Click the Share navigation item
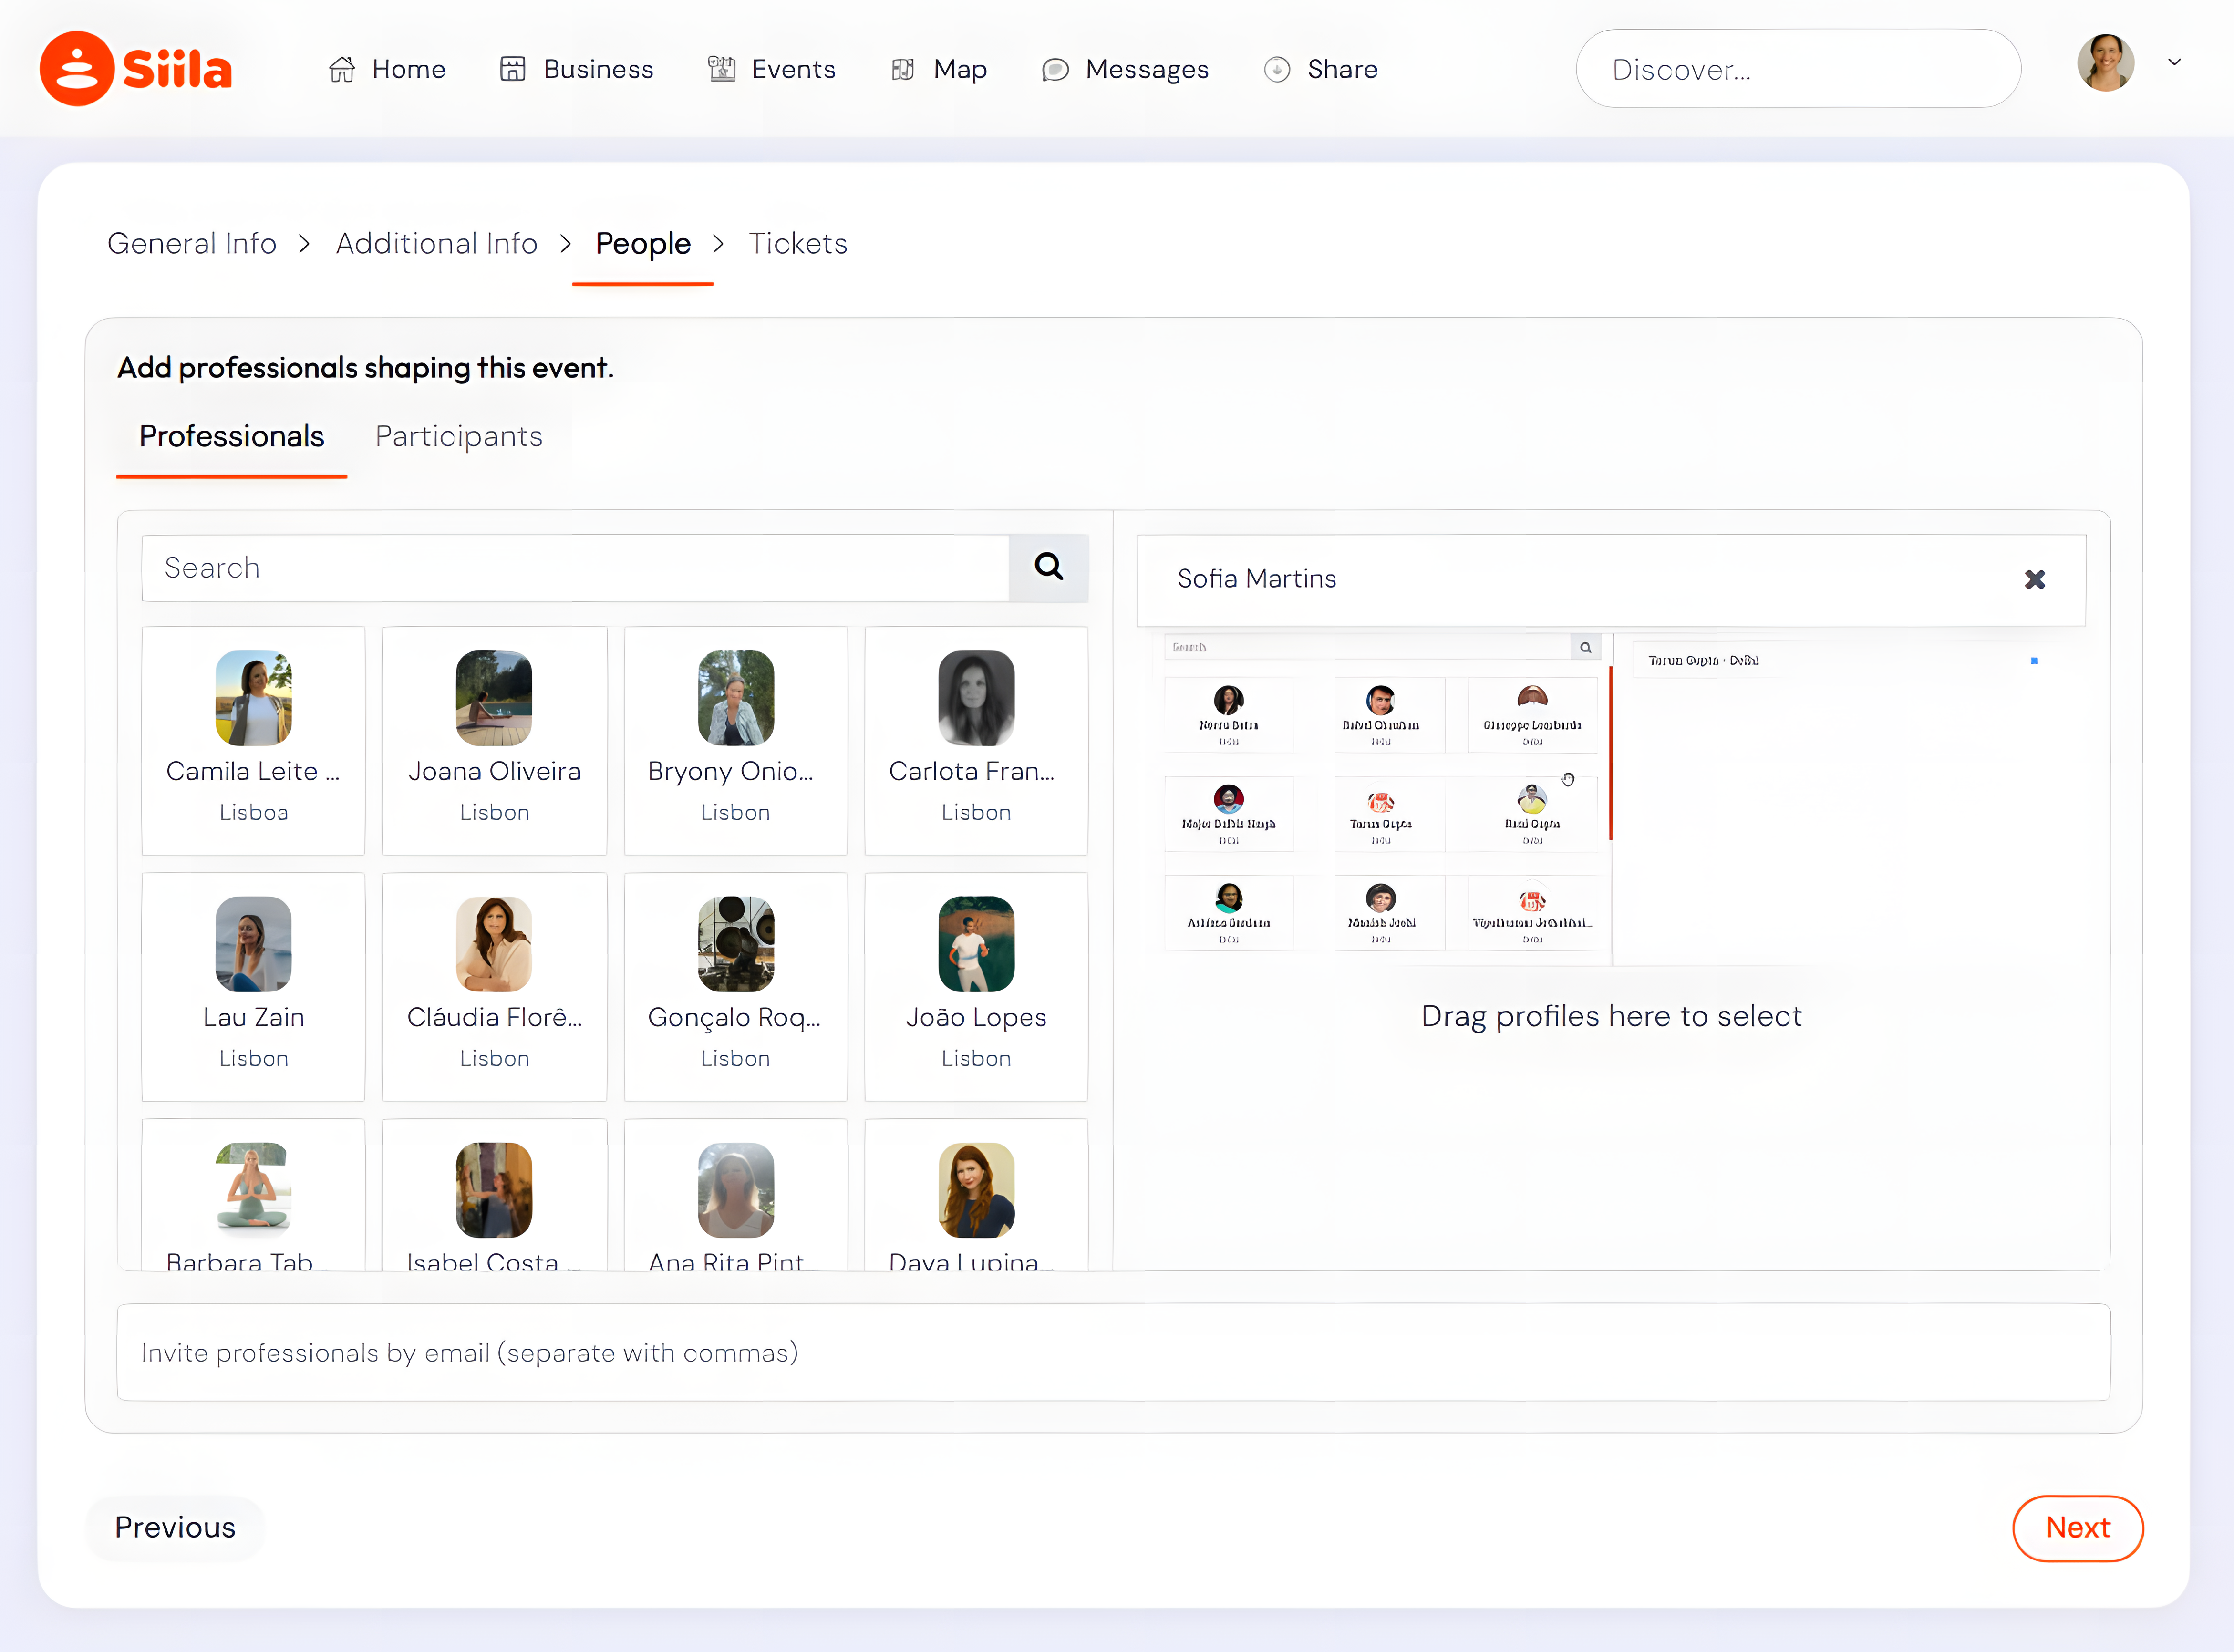The width and height of the screenshot is (2234, 1652). [1320, 69]
